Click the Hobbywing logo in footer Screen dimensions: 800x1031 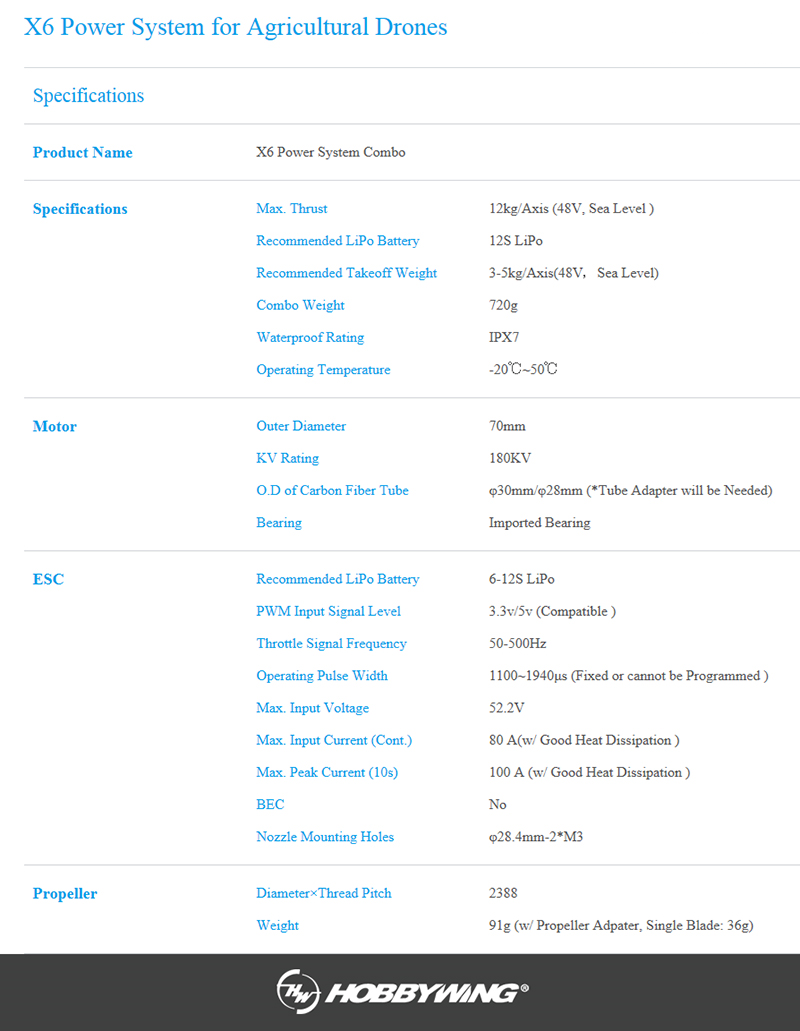coord(402,991)
